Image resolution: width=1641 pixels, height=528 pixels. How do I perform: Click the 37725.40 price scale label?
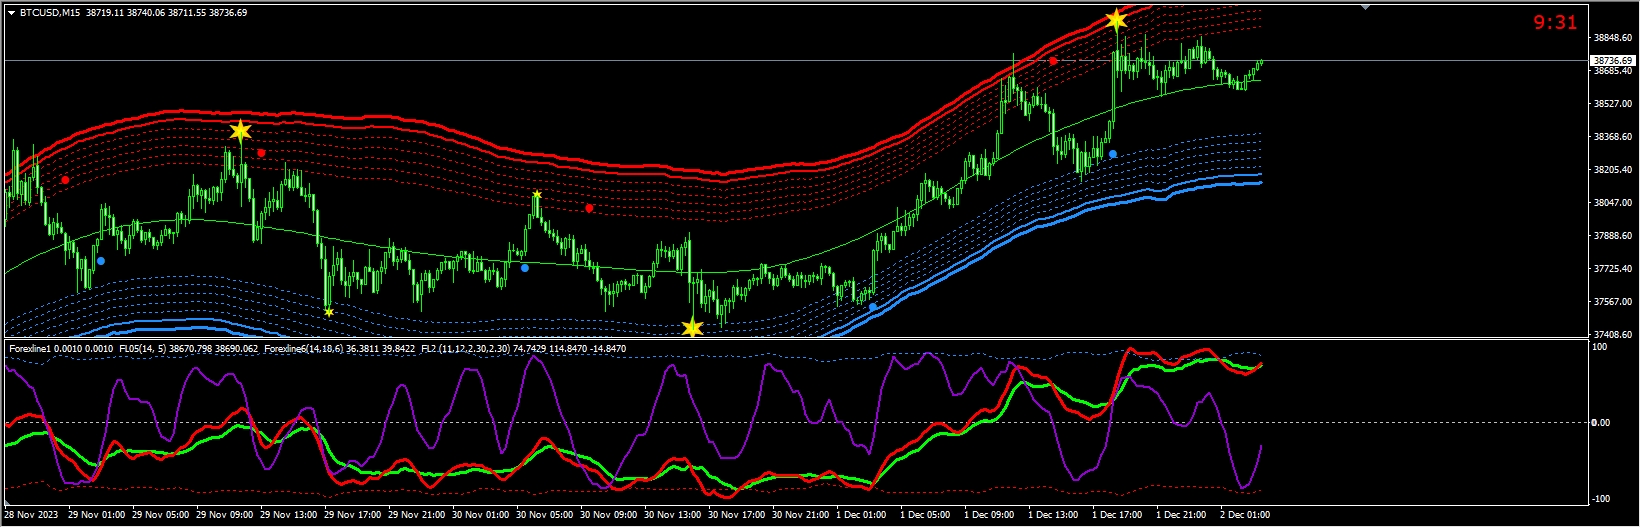click(1614, 269)
